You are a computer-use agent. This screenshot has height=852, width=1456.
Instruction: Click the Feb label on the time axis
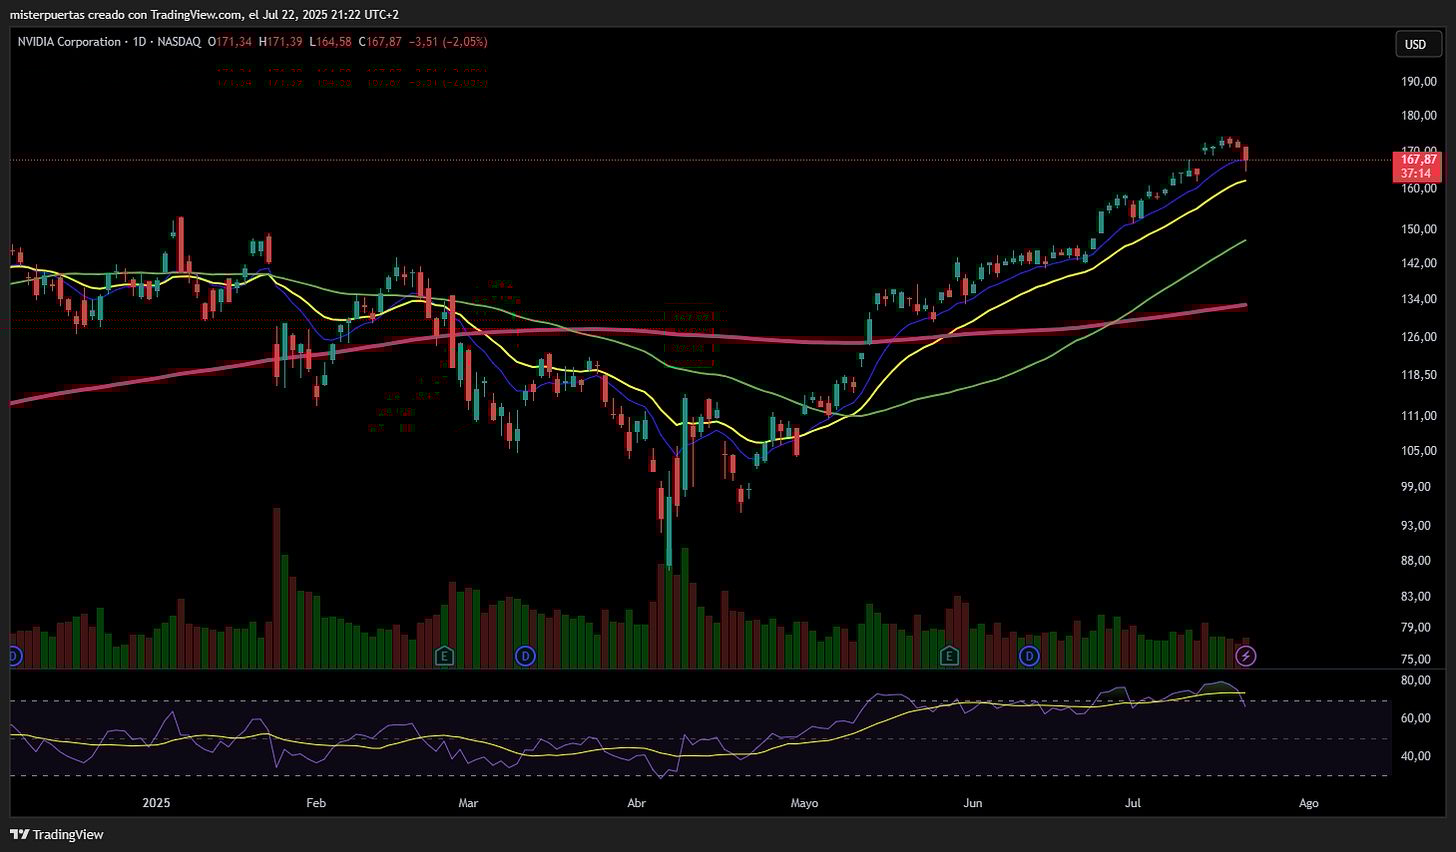click(x=316, y=803)
